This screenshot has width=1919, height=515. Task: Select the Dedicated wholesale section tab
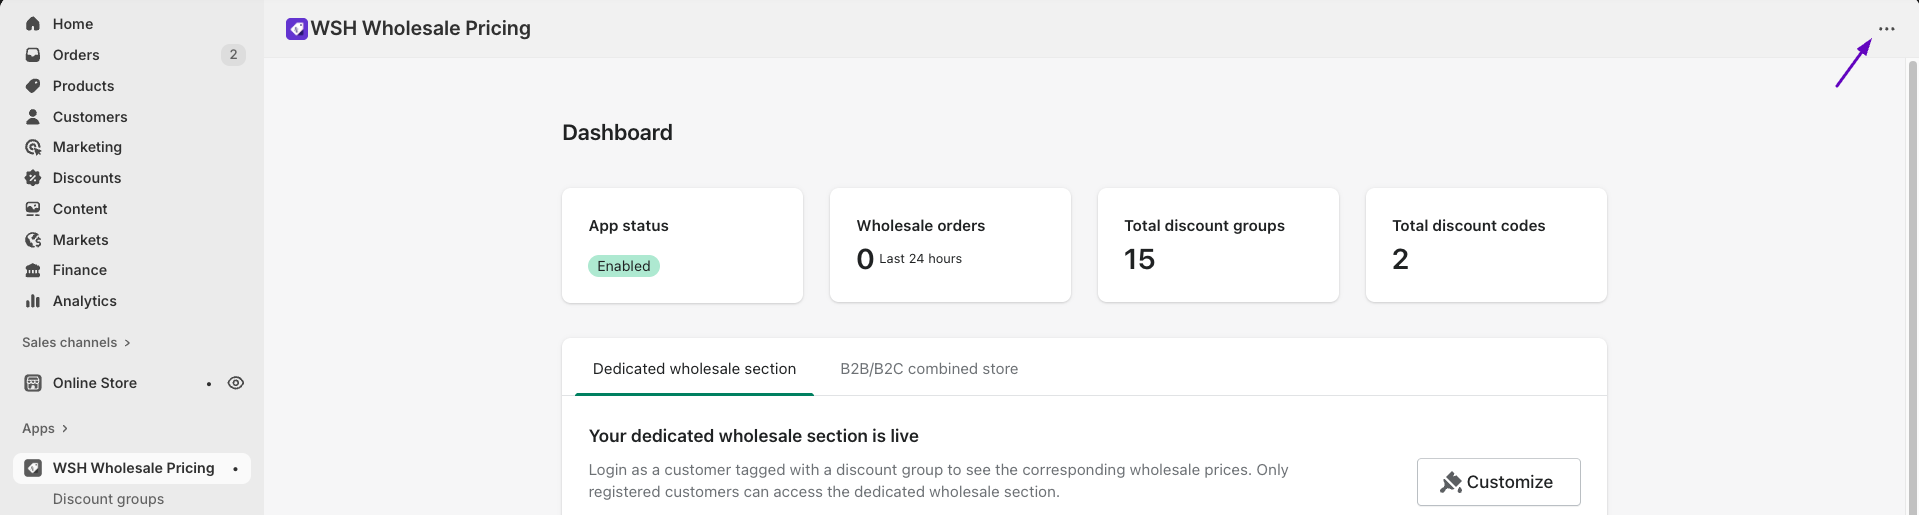pyautogui.click(x=694, y=369)
